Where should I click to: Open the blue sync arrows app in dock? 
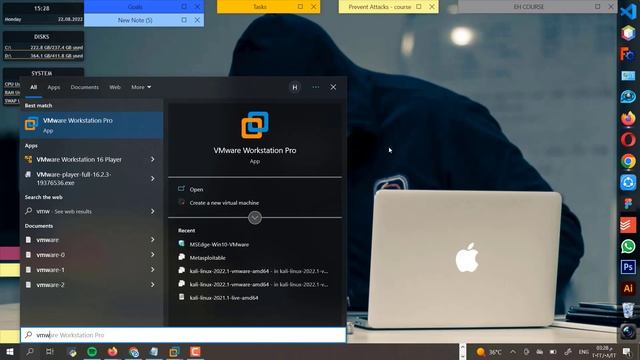click(x=628, y=182)
